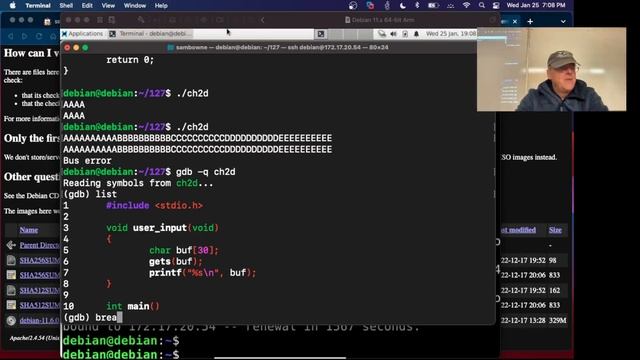Click the last debian@debian:~$ prompt in the background terminal
640x360 pixels.
point(121,354)
